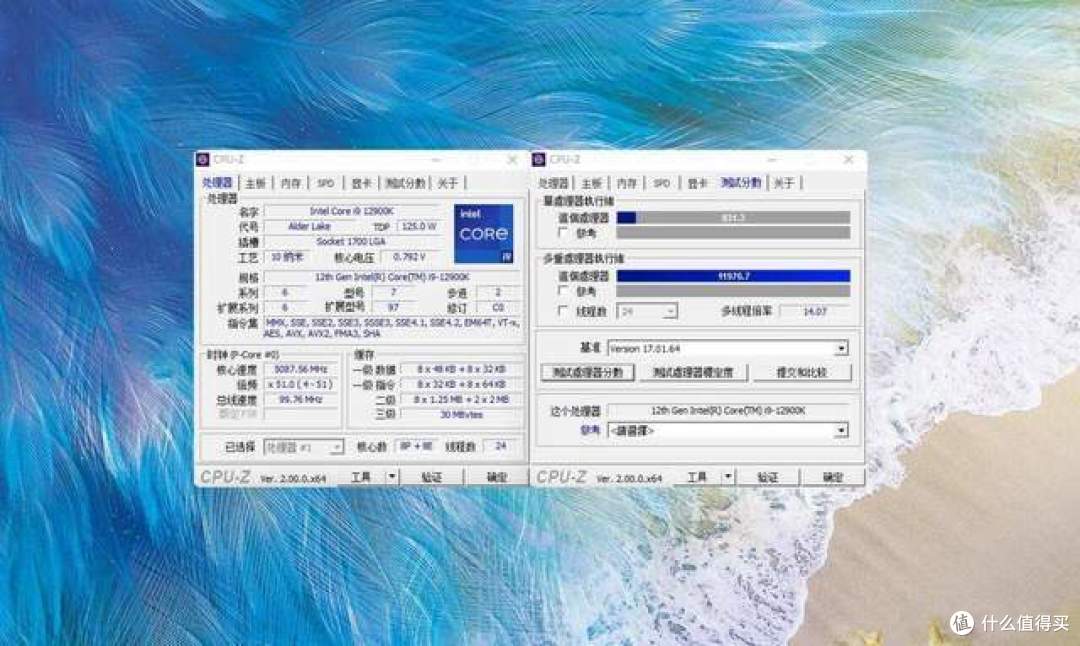Click the single-thread reference grey bar
The height and width of the screenshot is (646, 1080).
coord(733,233)
